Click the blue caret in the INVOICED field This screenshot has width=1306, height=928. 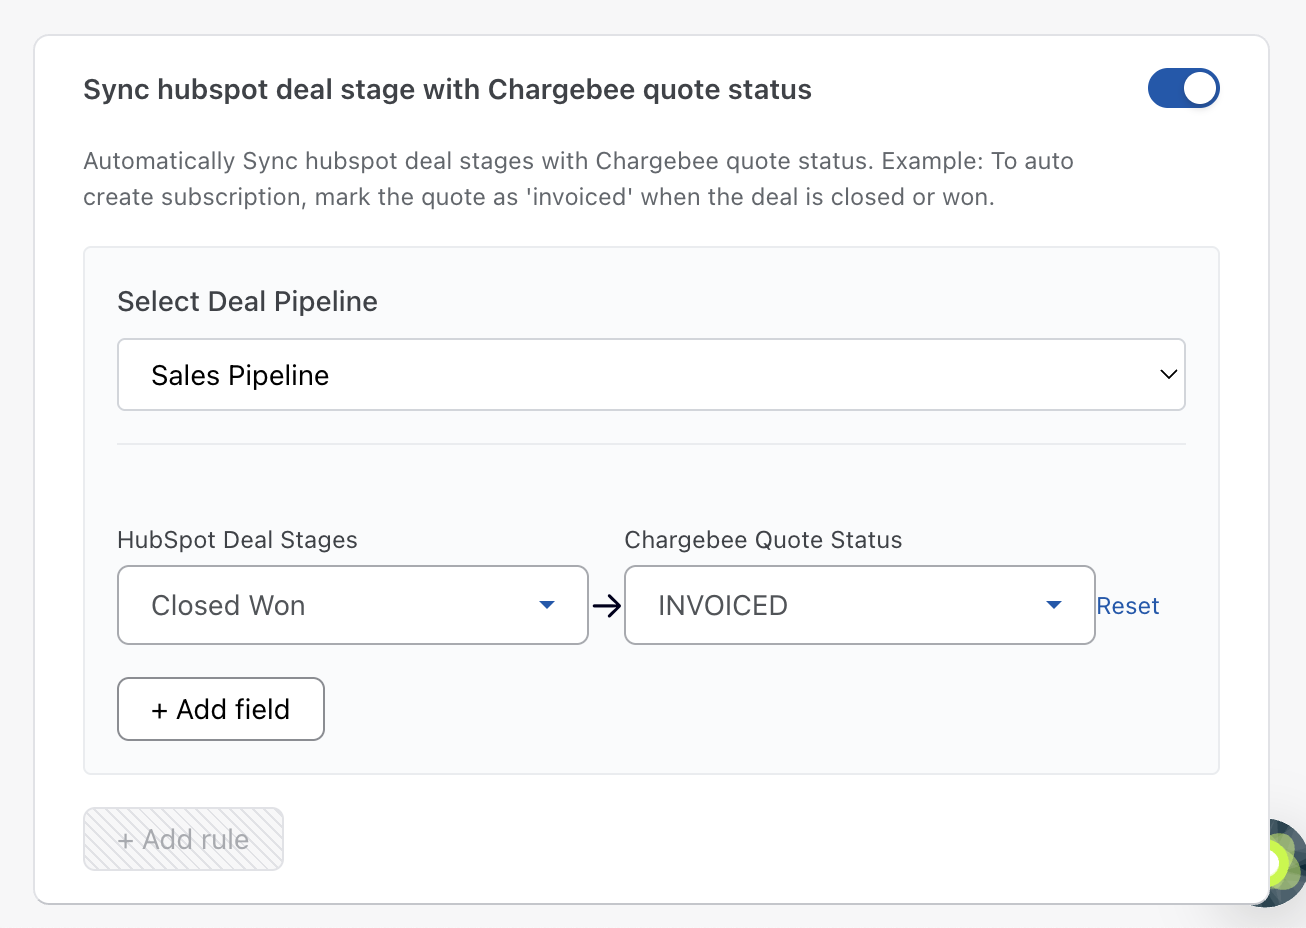point(1053,605)
